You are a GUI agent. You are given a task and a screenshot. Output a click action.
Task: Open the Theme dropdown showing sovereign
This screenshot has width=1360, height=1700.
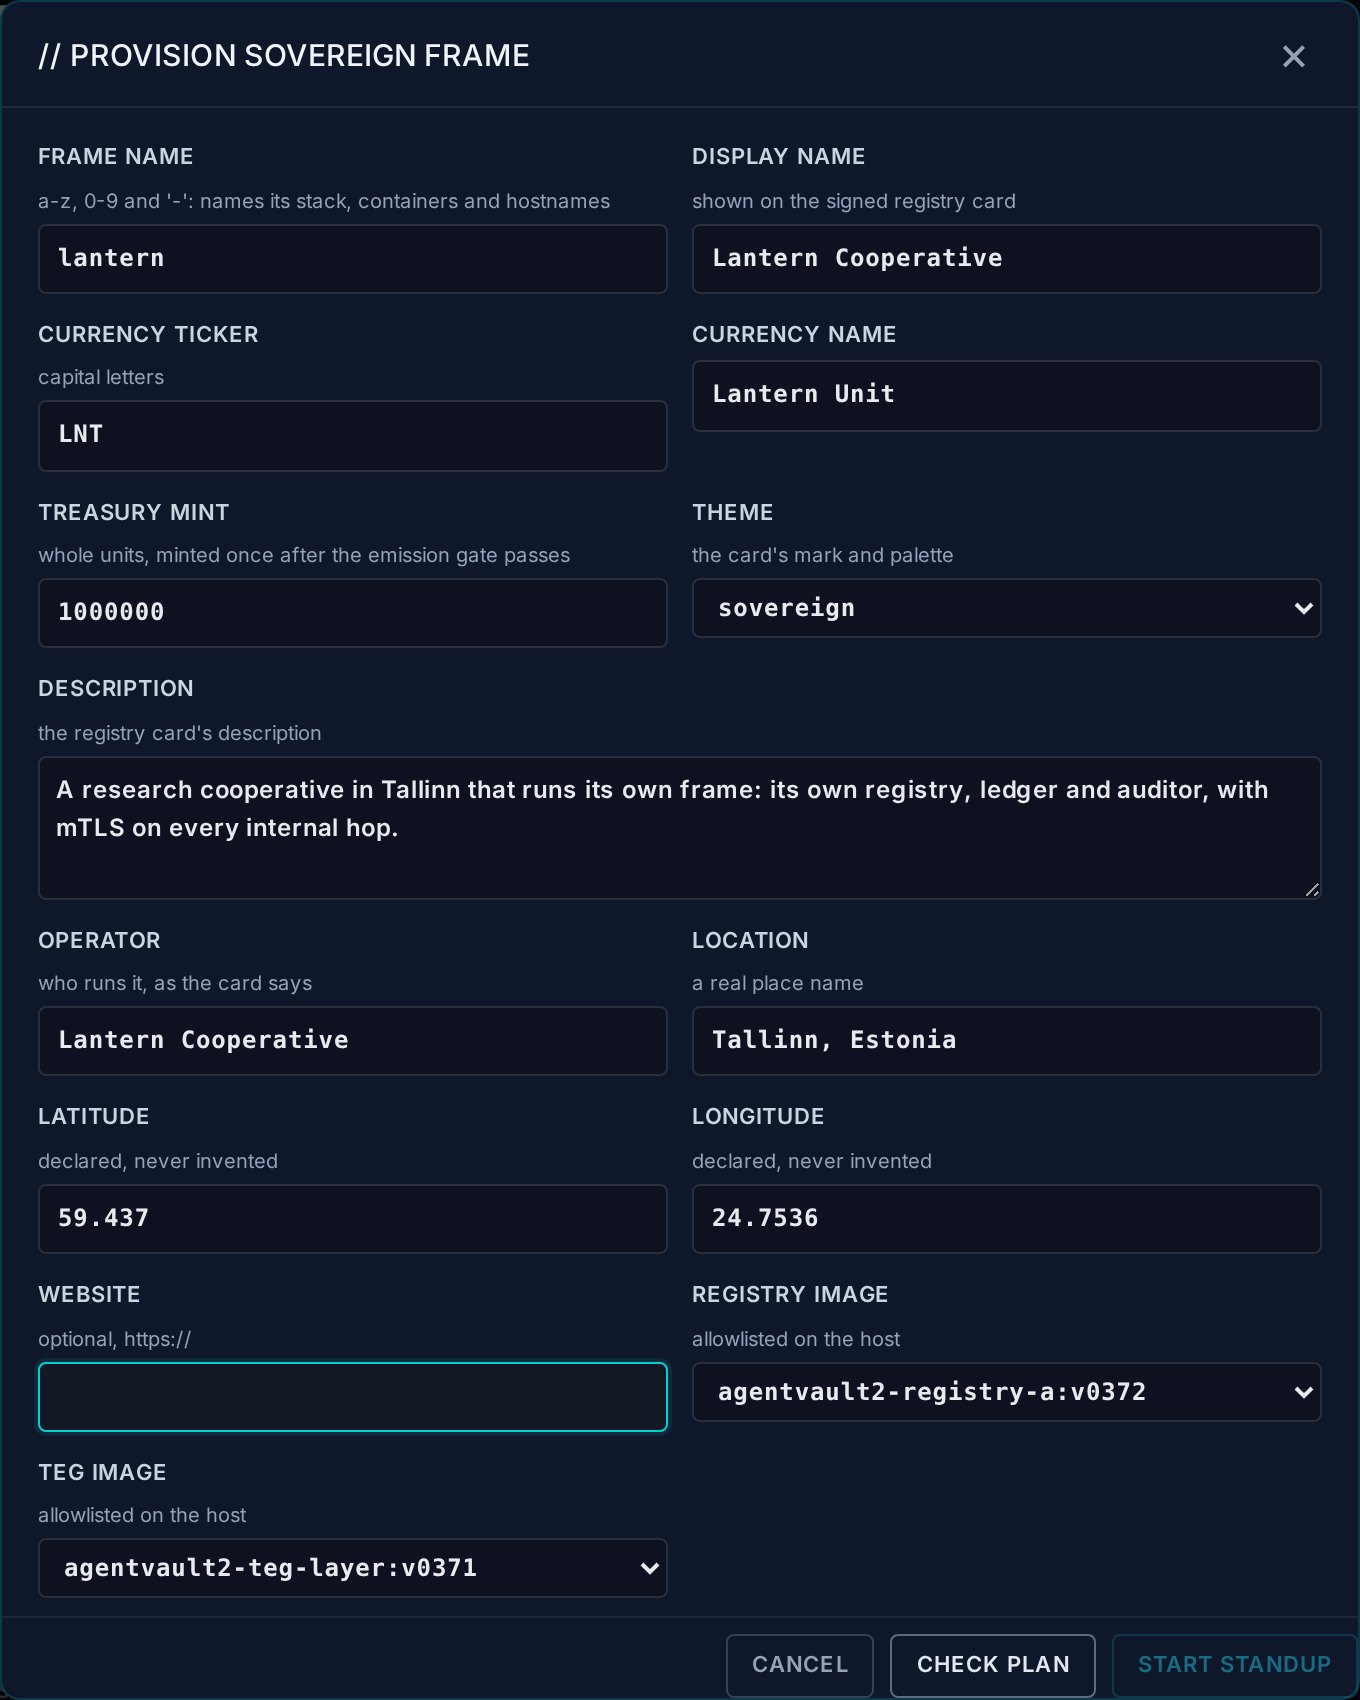[1006, 608]
